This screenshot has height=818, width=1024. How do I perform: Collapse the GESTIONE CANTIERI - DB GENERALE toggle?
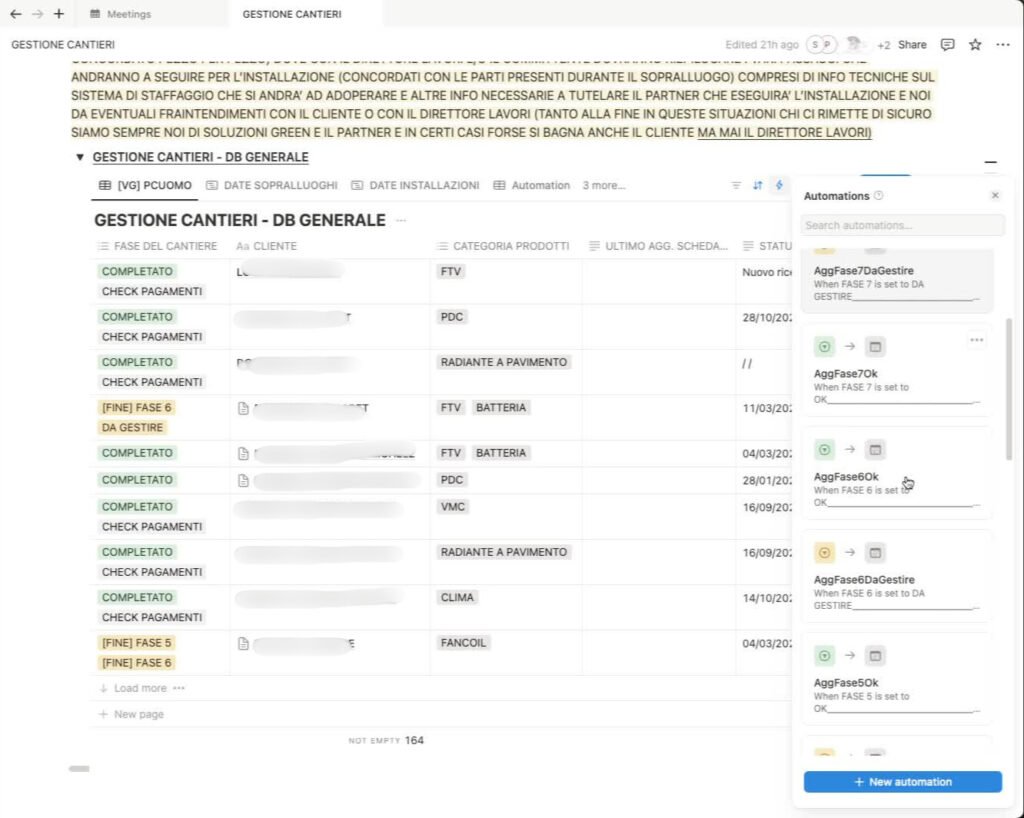(x=80, y=157)
